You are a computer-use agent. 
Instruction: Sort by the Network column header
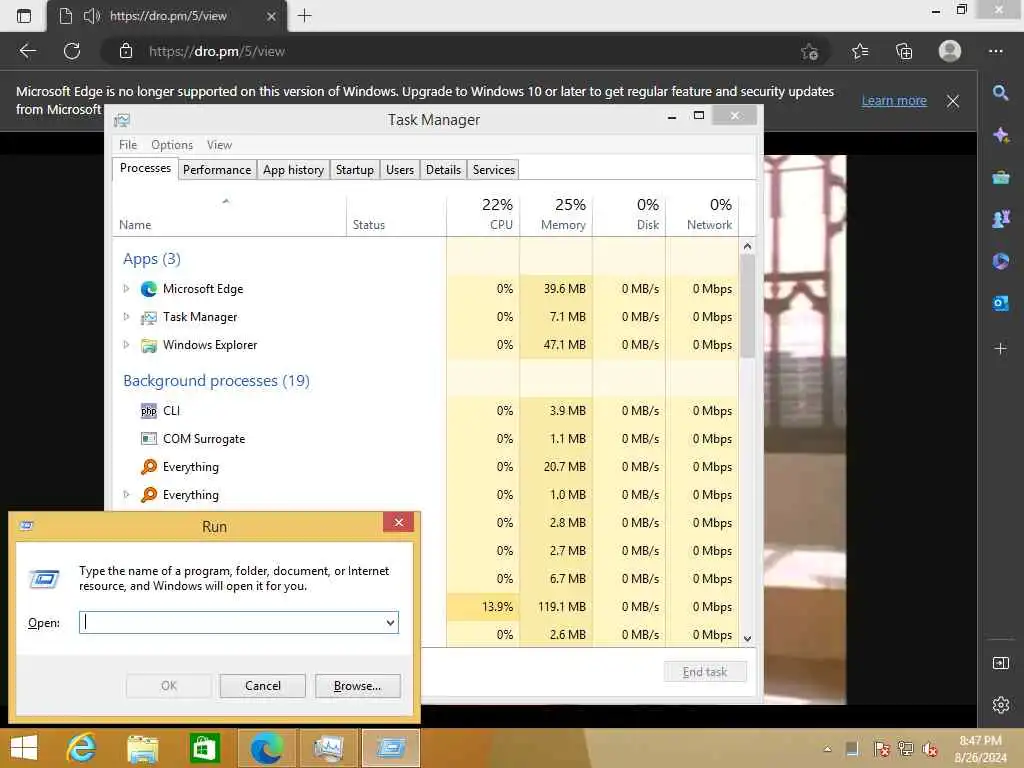(x=703, y=214)
